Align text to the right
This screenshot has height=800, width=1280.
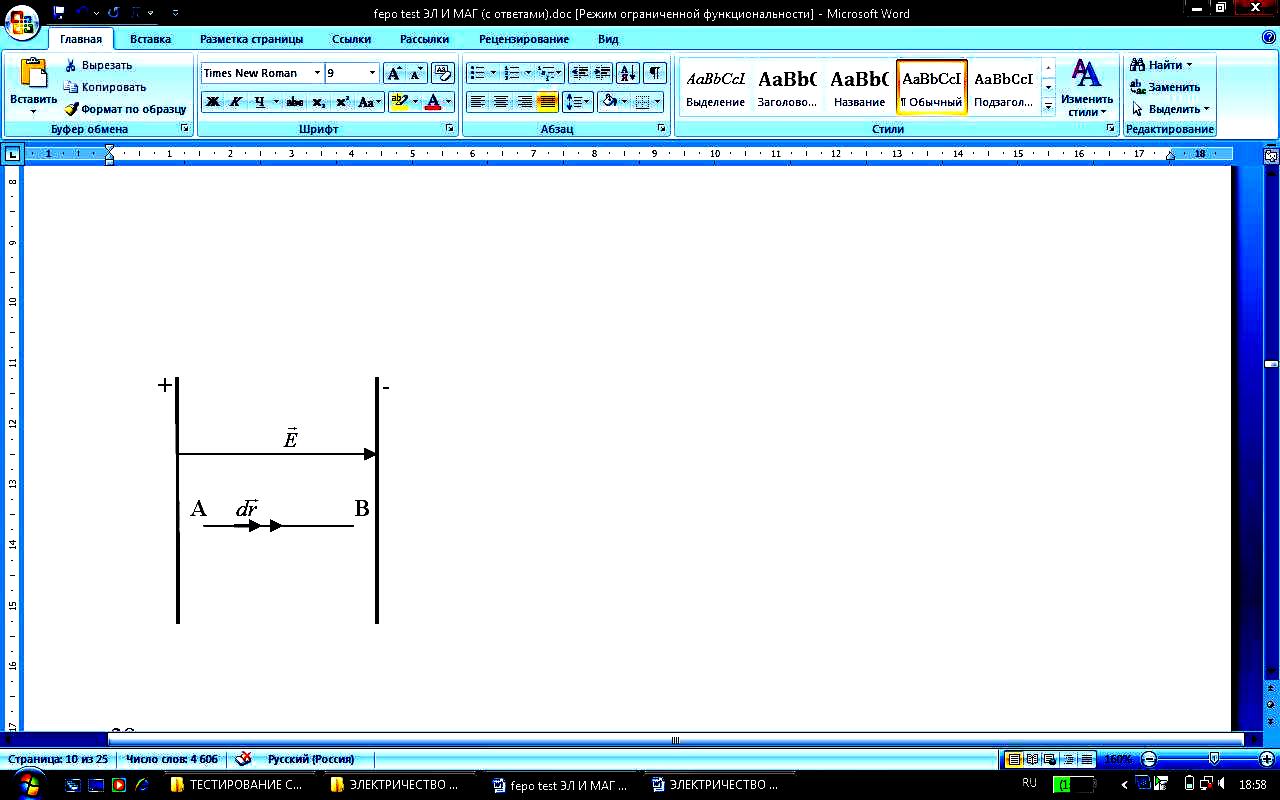point(524,102)
